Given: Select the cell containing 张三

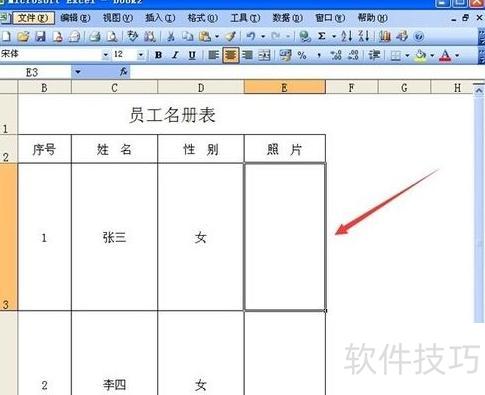Looking at the screenshot, I should 114,237.
